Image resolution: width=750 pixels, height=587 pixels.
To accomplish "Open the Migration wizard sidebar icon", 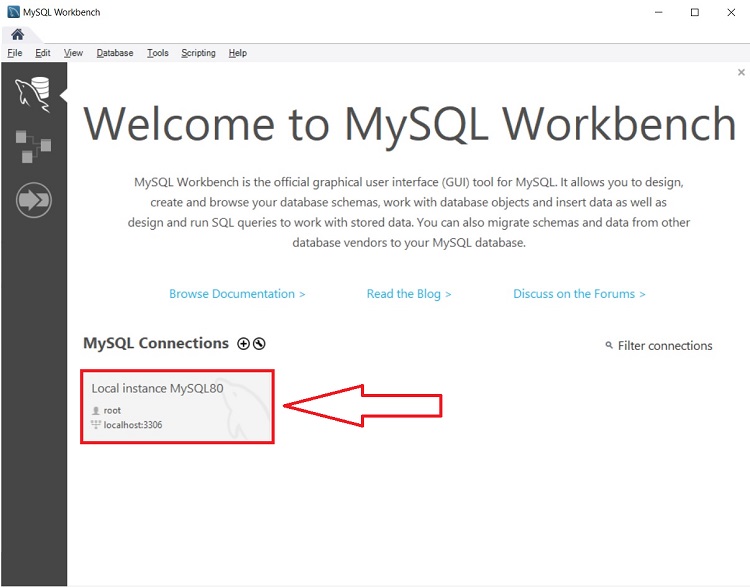I will pos(33,200).
